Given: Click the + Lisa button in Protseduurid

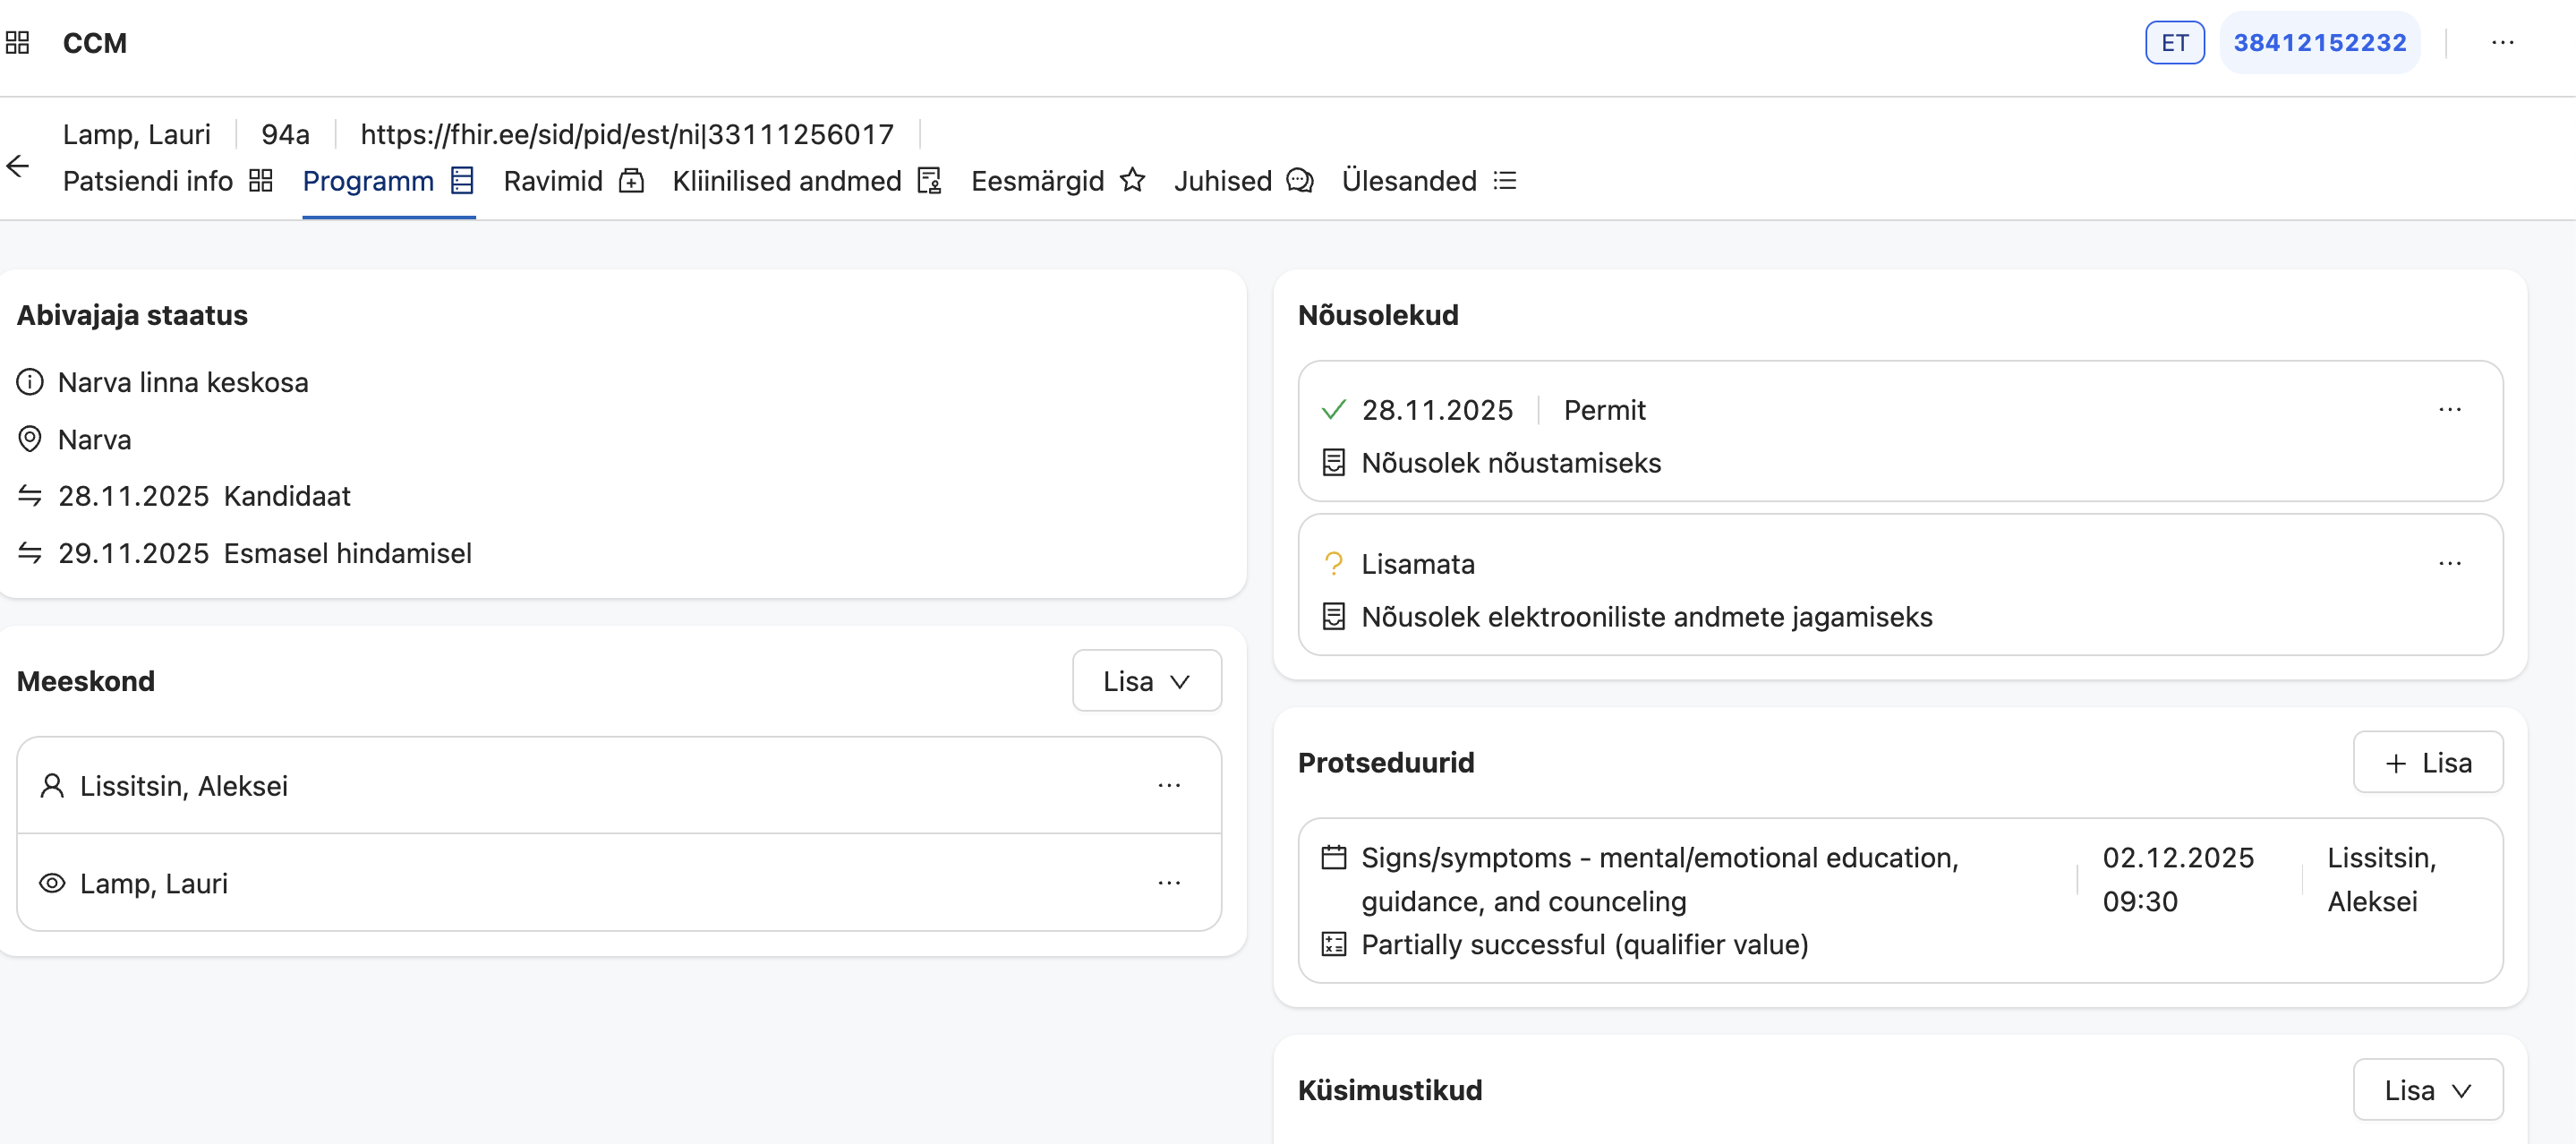Looking at the screenshot, I should pos(2428,762).
